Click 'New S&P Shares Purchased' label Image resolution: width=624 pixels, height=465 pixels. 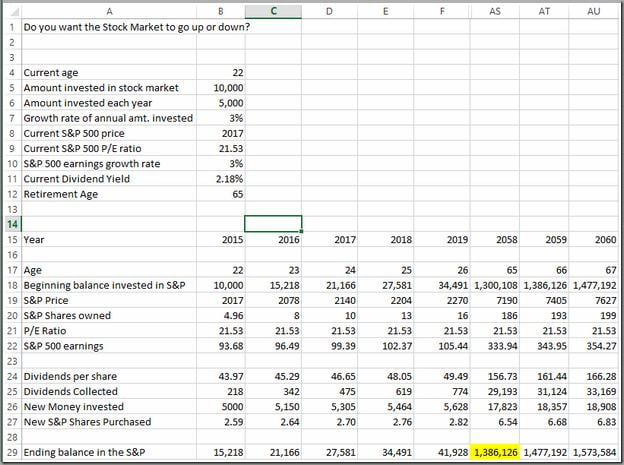[x=87, y=422]
